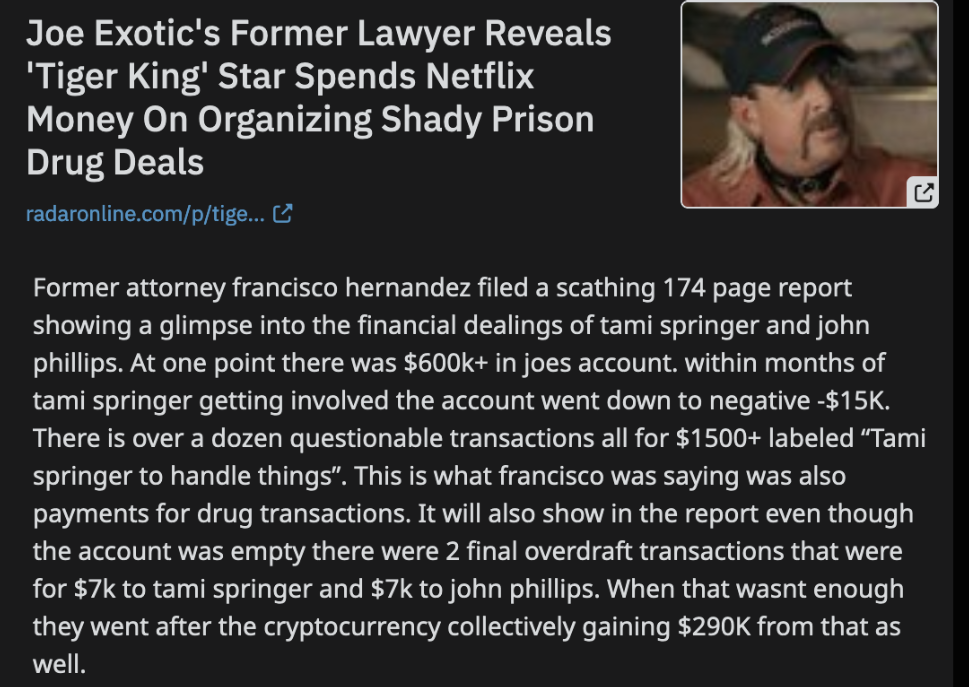
Task: Click the 'Drug Deals' title line
Action: [x=115, y=162]
